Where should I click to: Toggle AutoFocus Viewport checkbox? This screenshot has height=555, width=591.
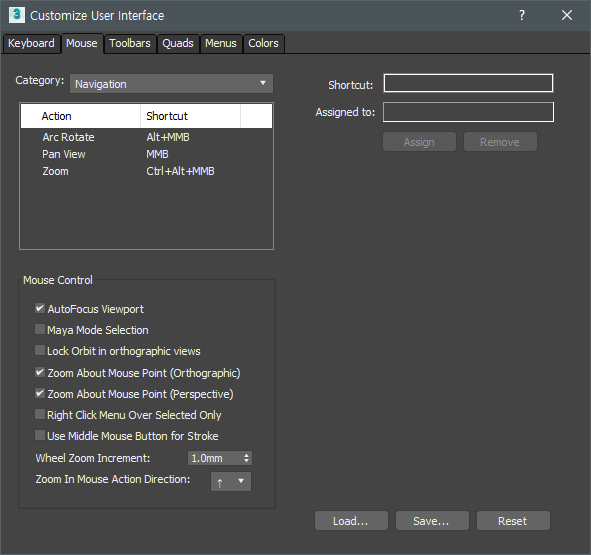click(x=40, y=308)
